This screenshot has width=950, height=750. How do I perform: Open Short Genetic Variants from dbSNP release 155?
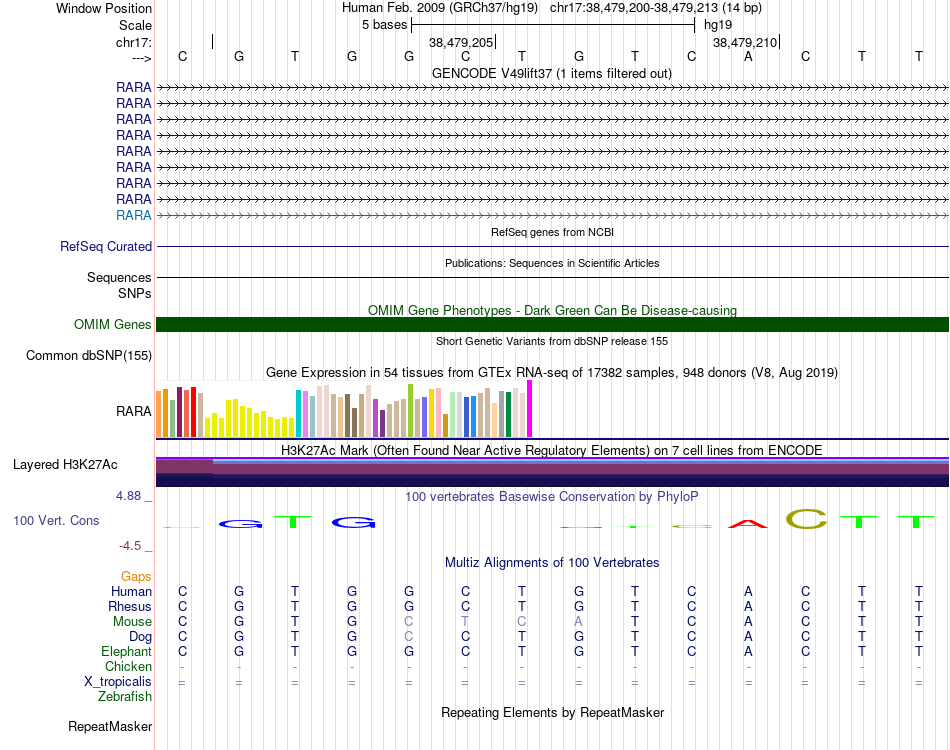[x=552, y=341]
